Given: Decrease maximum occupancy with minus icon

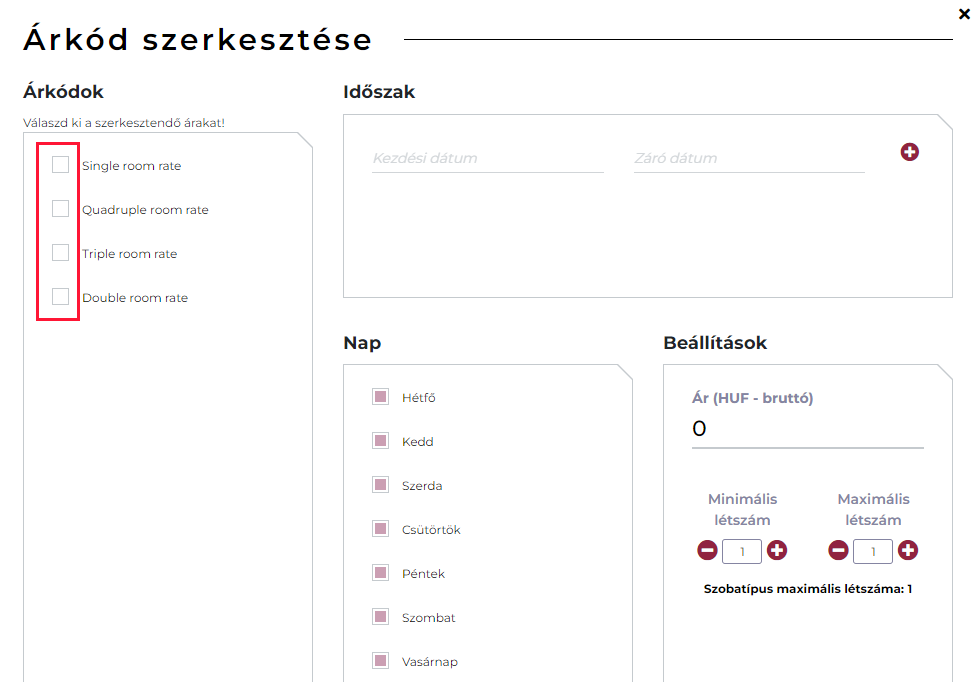Looking at the screenshot, I should (x=838, y=550).
